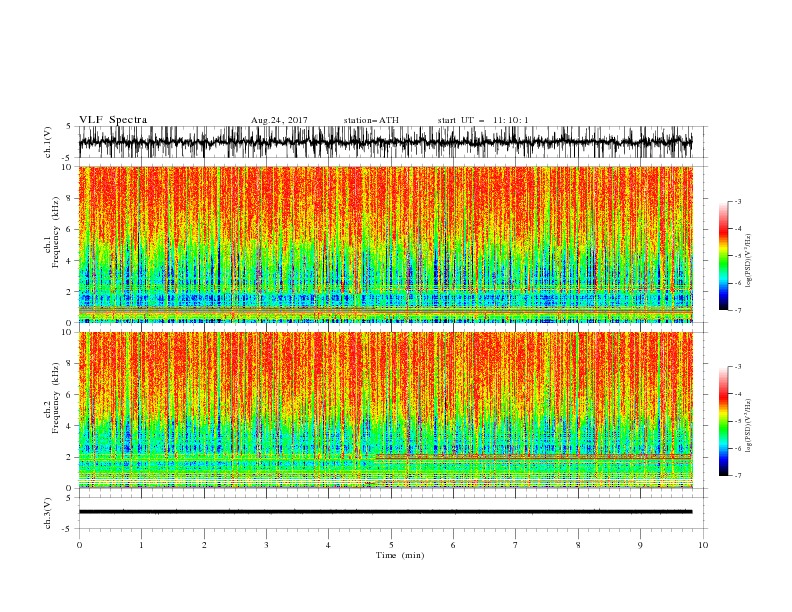Click the 'Time (min)' axis label
Screen dimensions: 792x612
coord(400,555)
